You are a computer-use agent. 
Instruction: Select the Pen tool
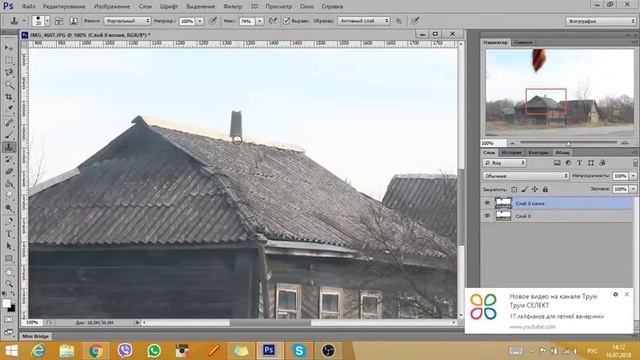[x=9, y=222]
